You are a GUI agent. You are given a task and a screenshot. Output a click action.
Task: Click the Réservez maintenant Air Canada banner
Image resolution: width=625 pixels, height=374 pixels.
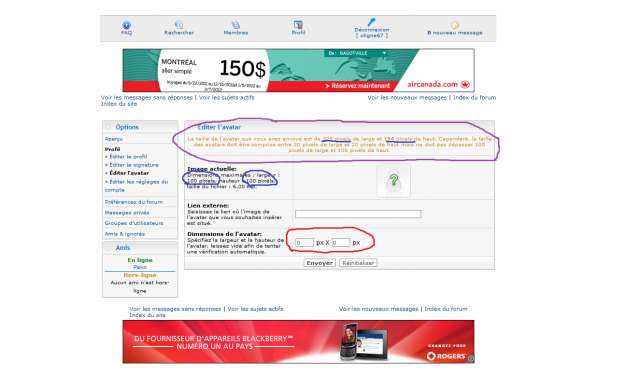[x=357, y=86]
